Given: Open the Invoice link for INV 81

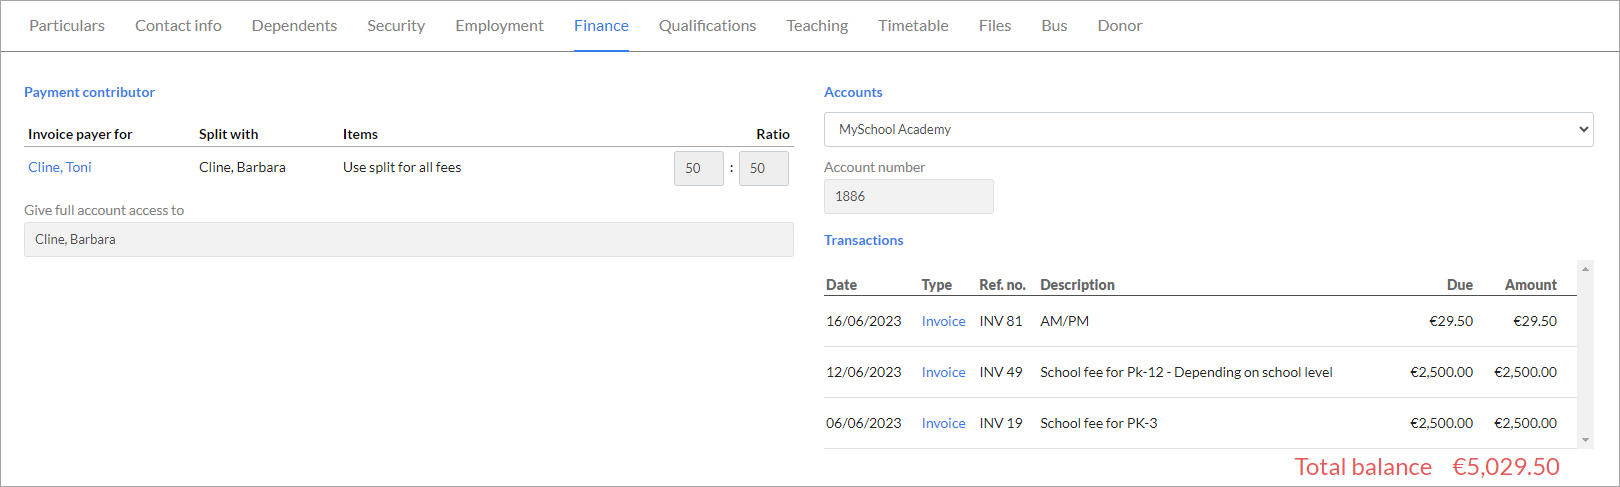Looking at the screenshot, I should (x=943, y=321).
